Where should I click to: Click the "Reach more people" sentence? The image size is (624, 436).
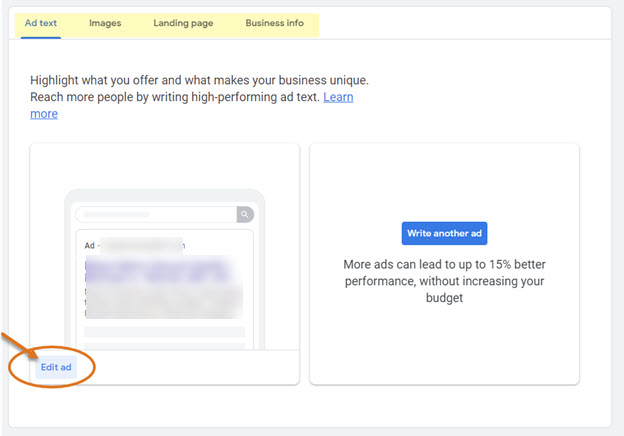[175, 97]
